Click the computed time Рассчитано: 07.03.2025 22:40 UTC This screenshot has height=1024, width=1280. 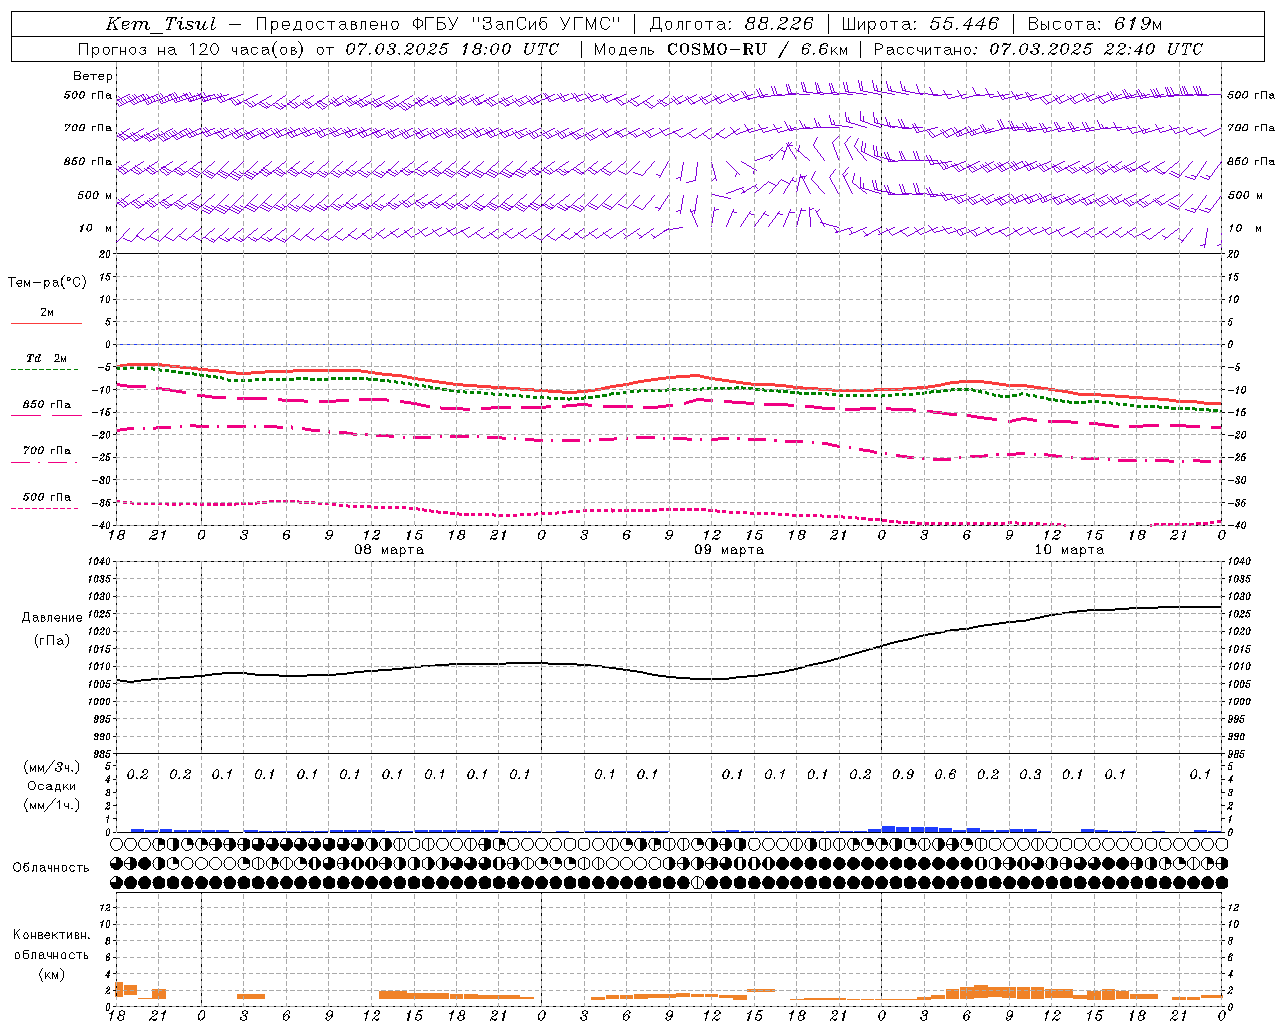[1038, 49]
